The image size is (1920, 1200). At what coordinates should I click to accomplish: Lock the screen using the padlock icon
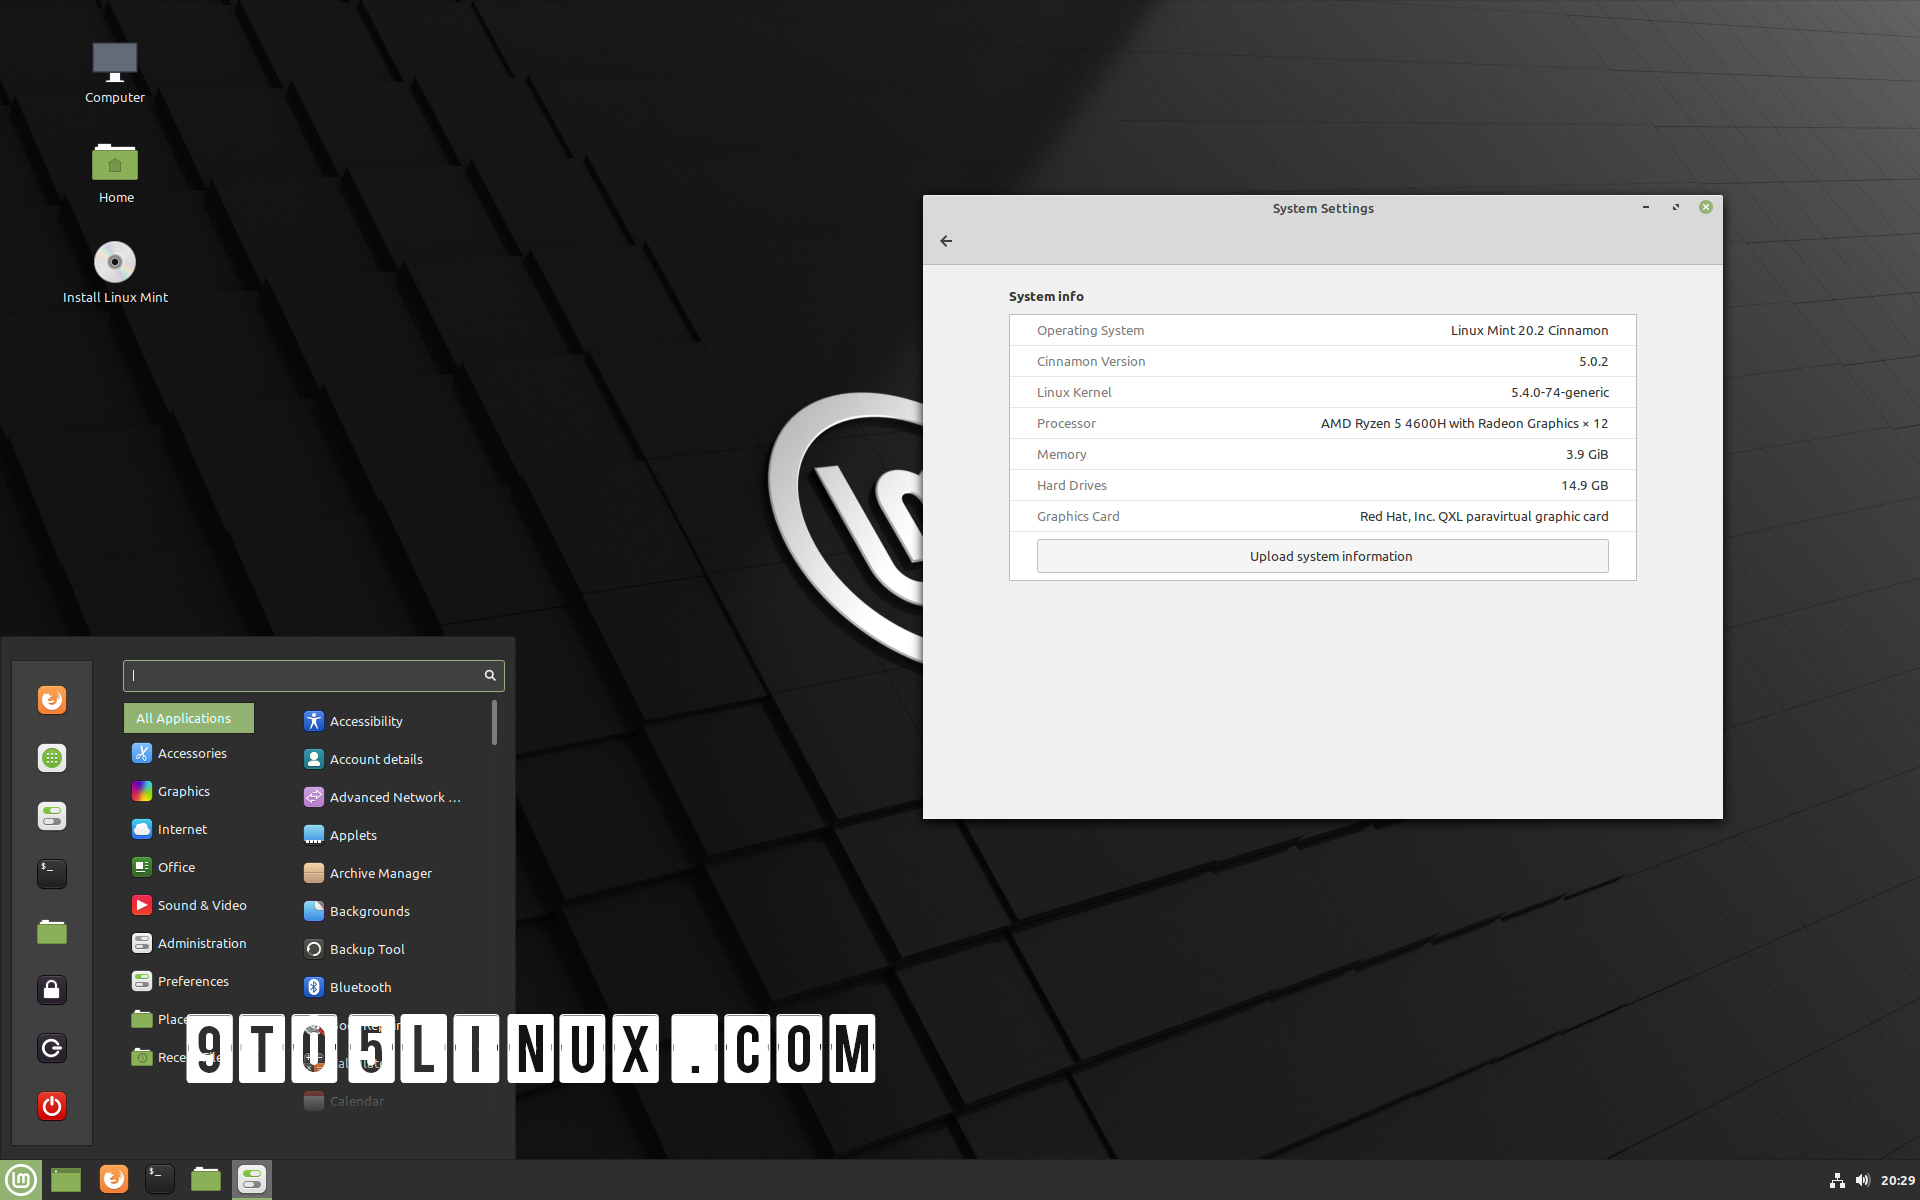[x=51, y=990]
